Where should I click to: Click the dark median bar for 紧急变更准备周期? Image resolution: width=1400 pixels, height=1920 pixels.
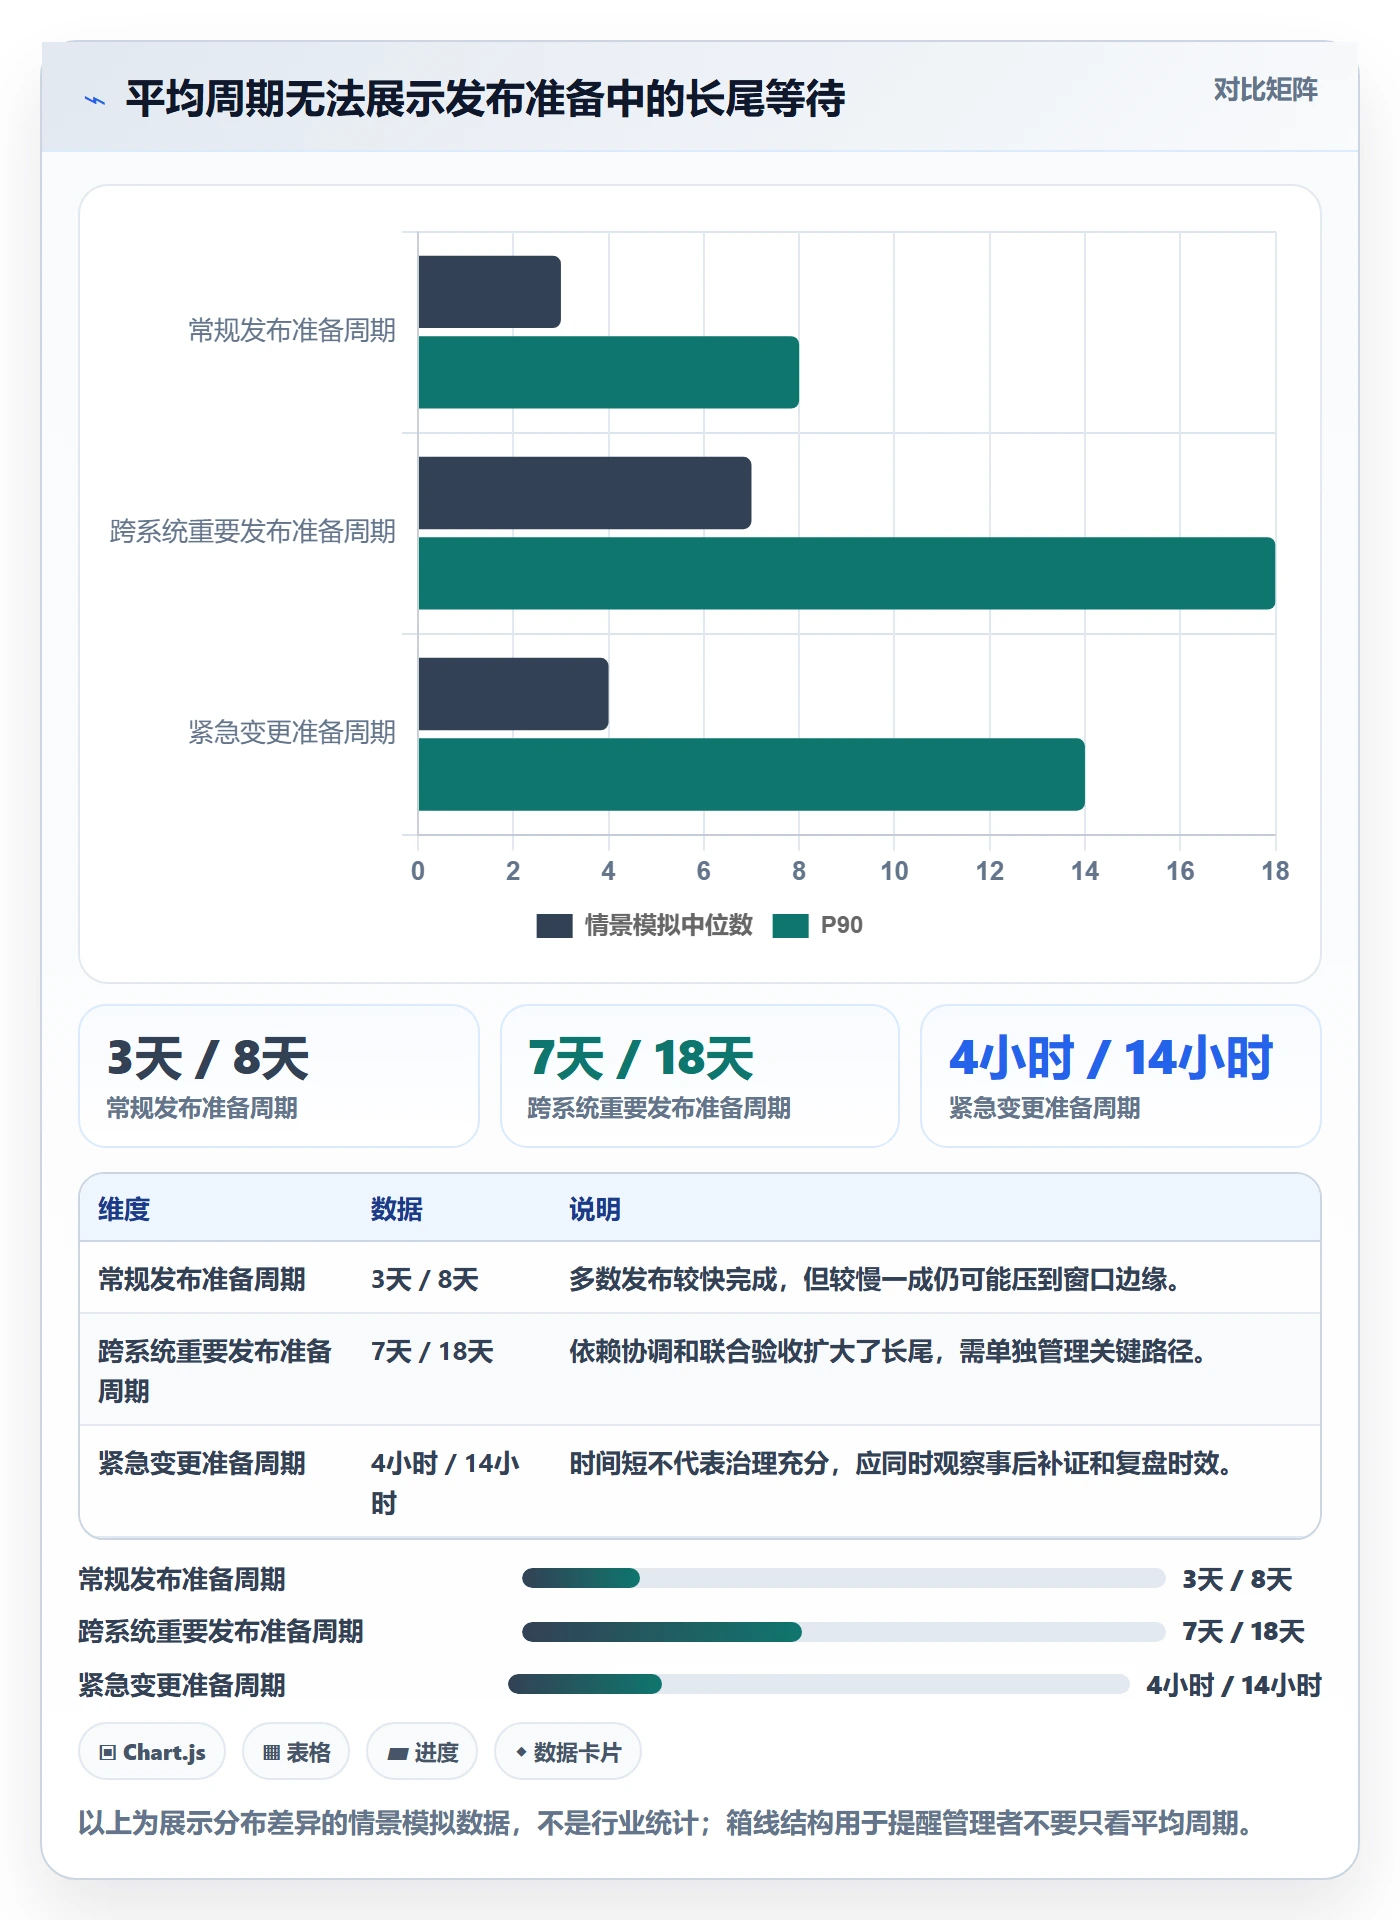(513, 694)
